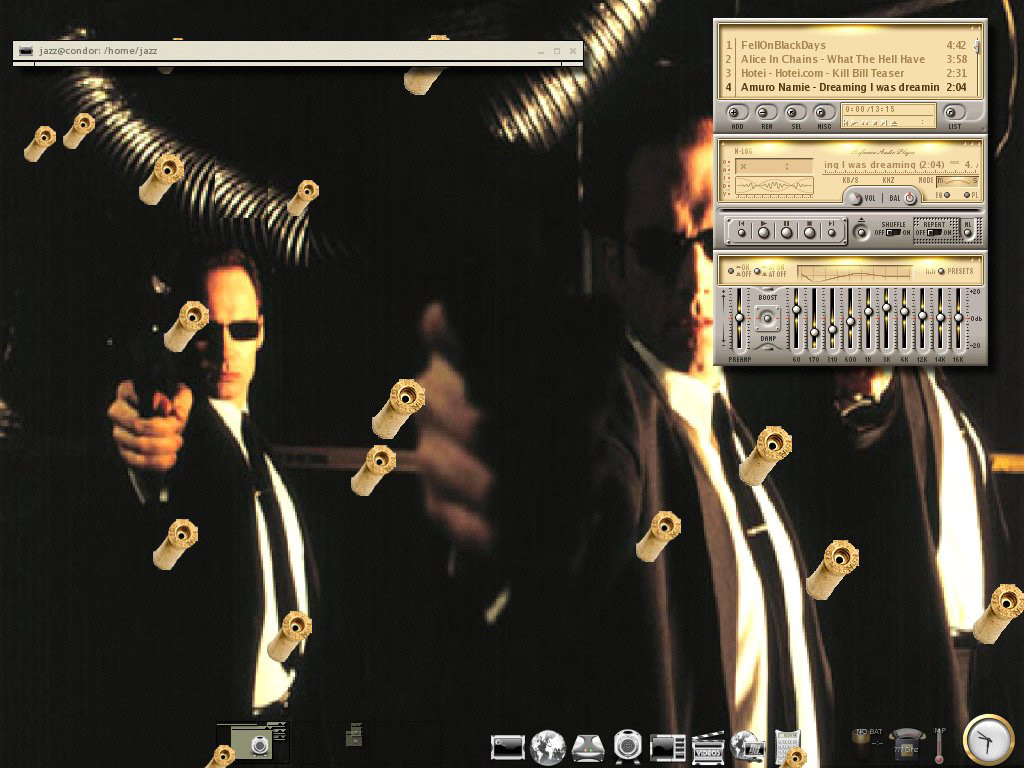Click the main player time display

[774, 167]
